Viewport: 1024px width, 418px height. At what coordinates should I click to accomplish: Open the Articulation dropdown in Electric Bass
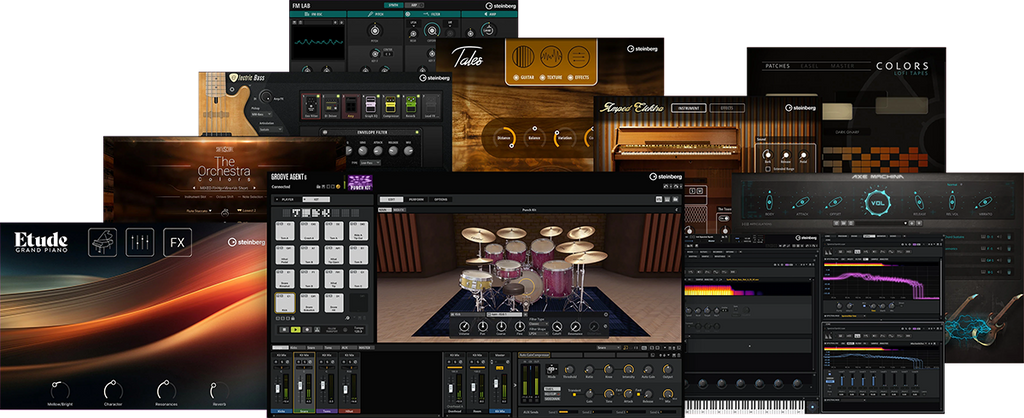271,129
